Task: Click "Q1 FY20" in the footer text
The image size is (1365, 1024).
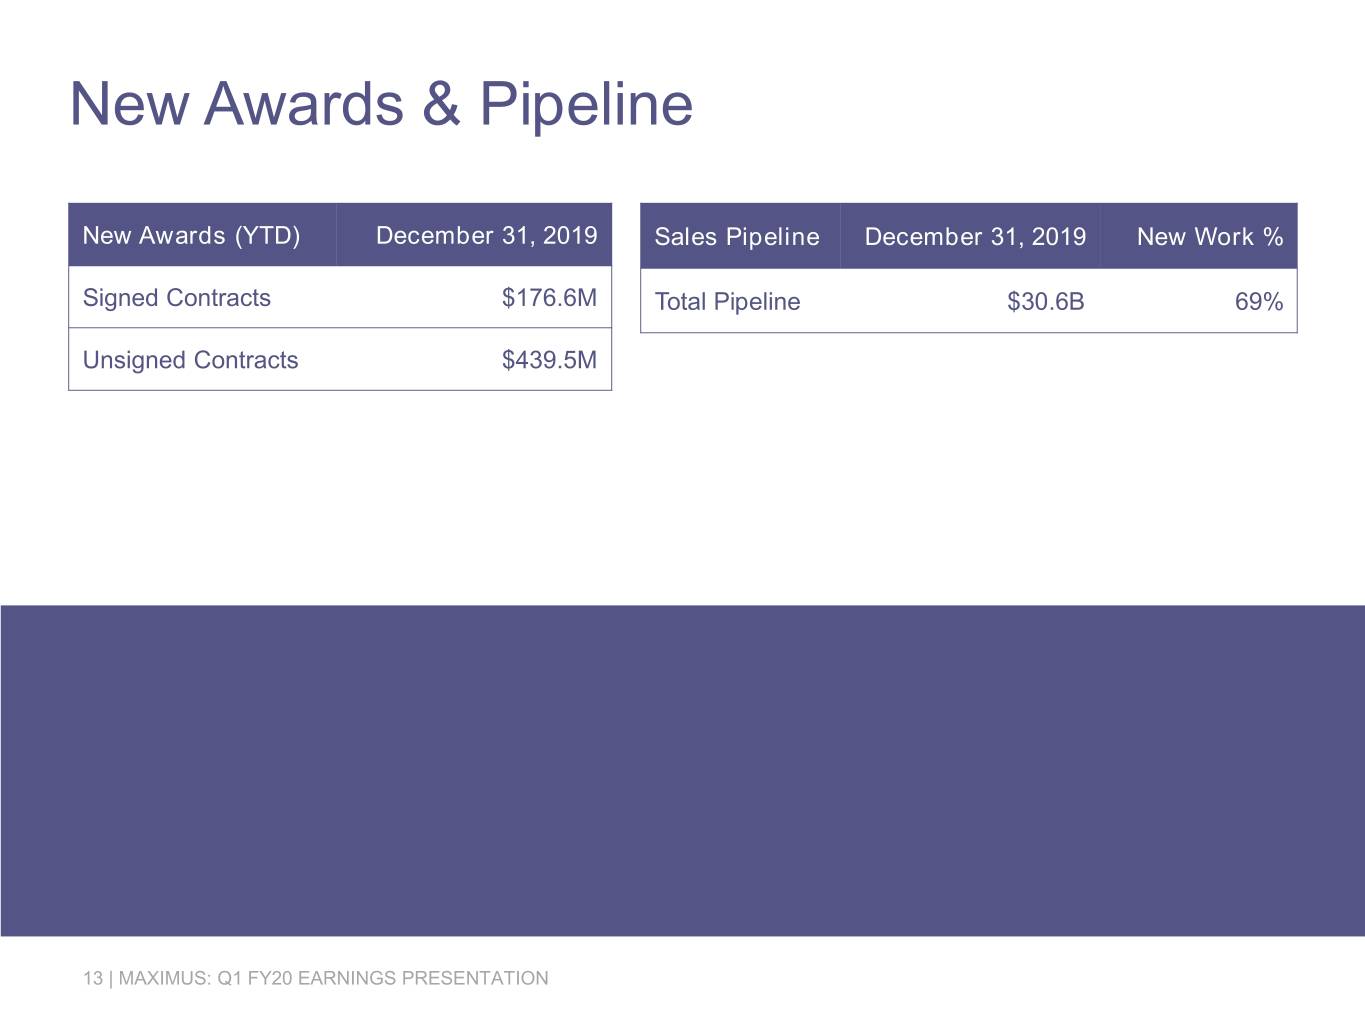Action: (x=254, y=978)
